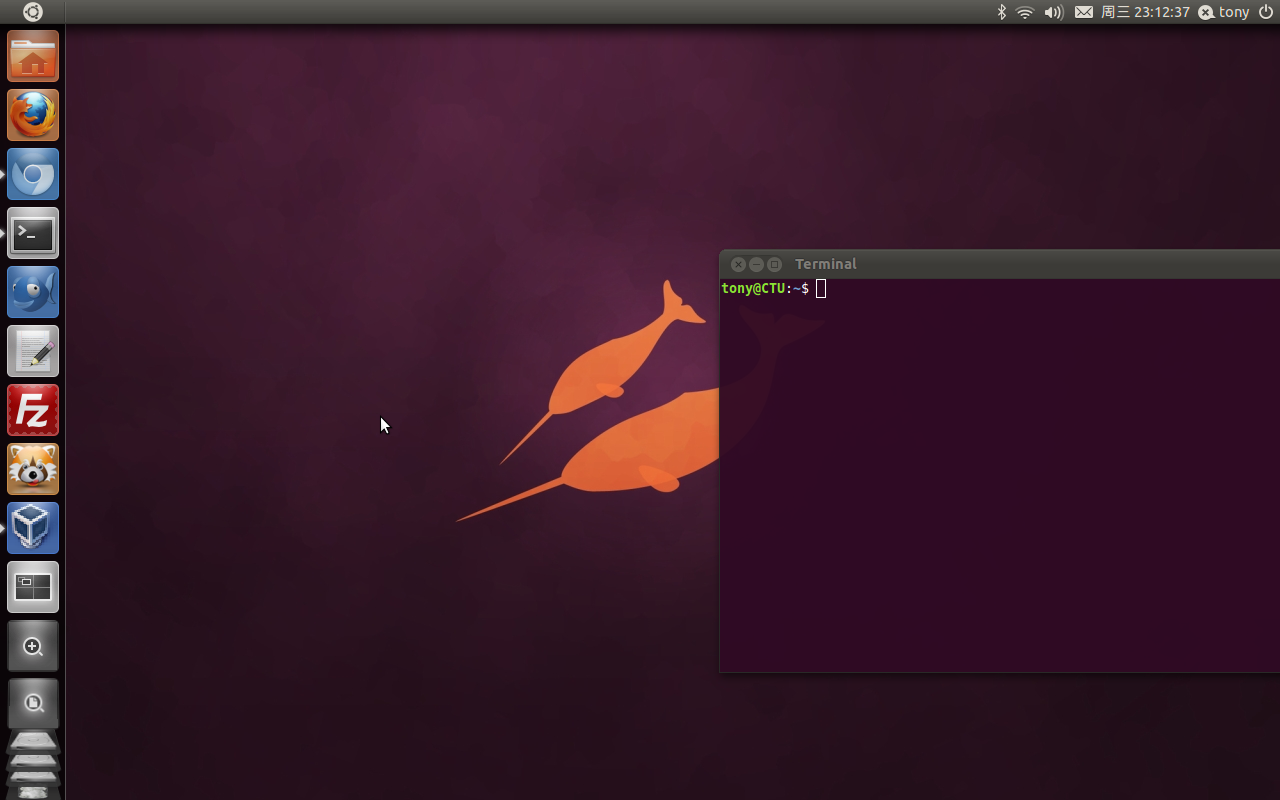Select the Terminal launcher icon

pyautogui.click(x=33, y=233)
